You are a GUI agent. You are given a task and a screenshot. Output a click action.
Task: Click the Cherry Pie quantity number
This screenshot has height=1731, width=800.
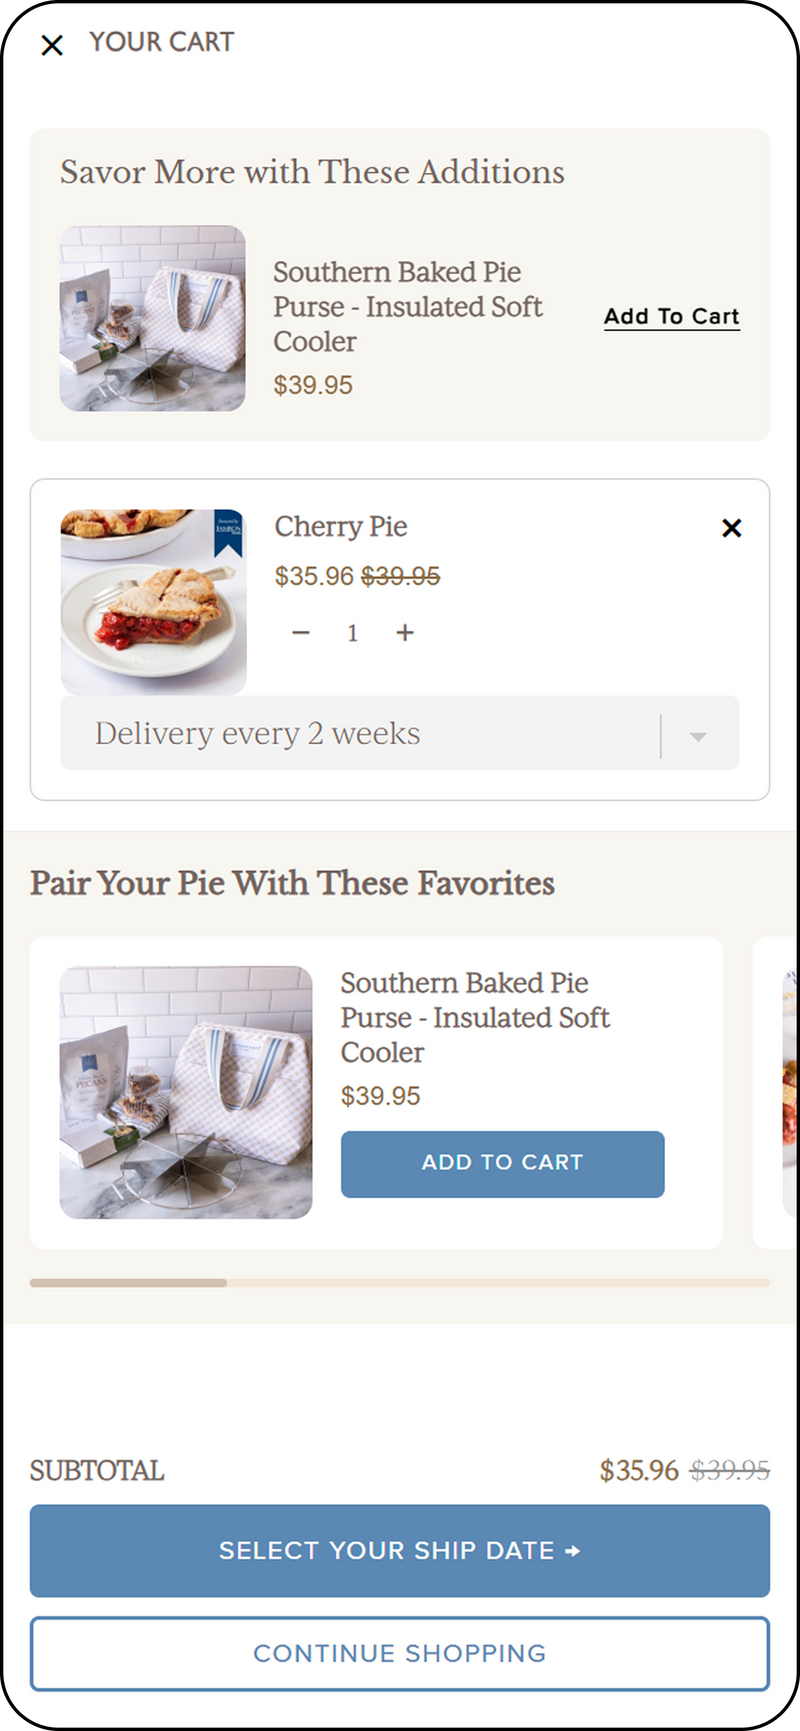(x=353, y=633)
